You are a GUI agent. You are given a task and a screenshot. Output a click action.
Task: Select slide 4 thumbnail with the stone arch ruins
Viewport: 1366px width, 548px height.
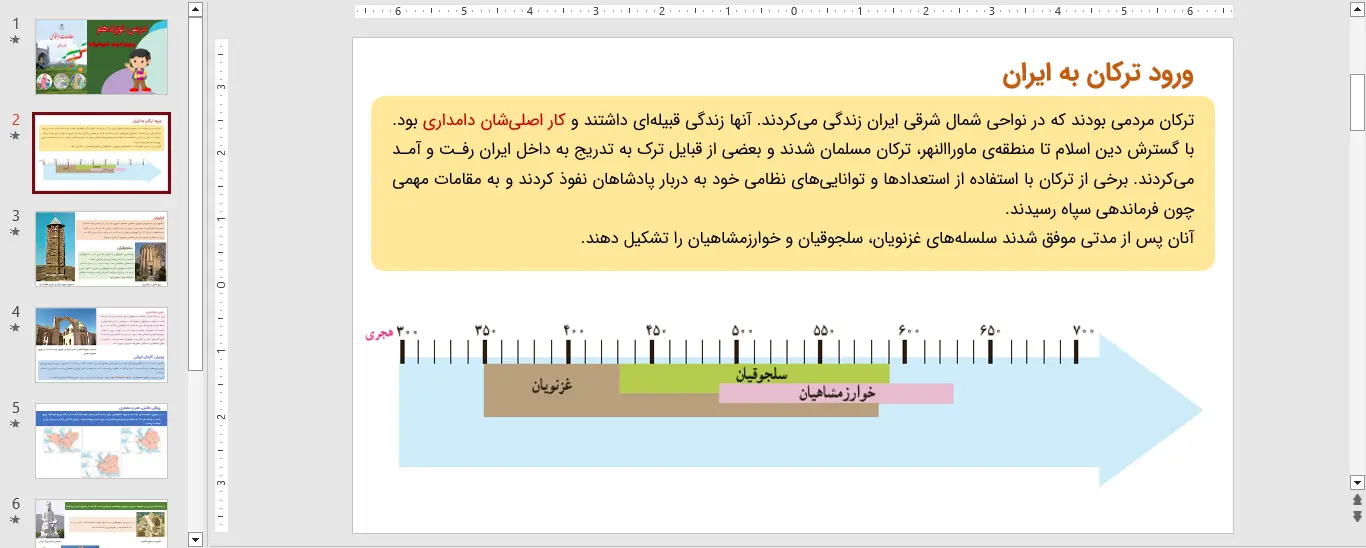101,344
